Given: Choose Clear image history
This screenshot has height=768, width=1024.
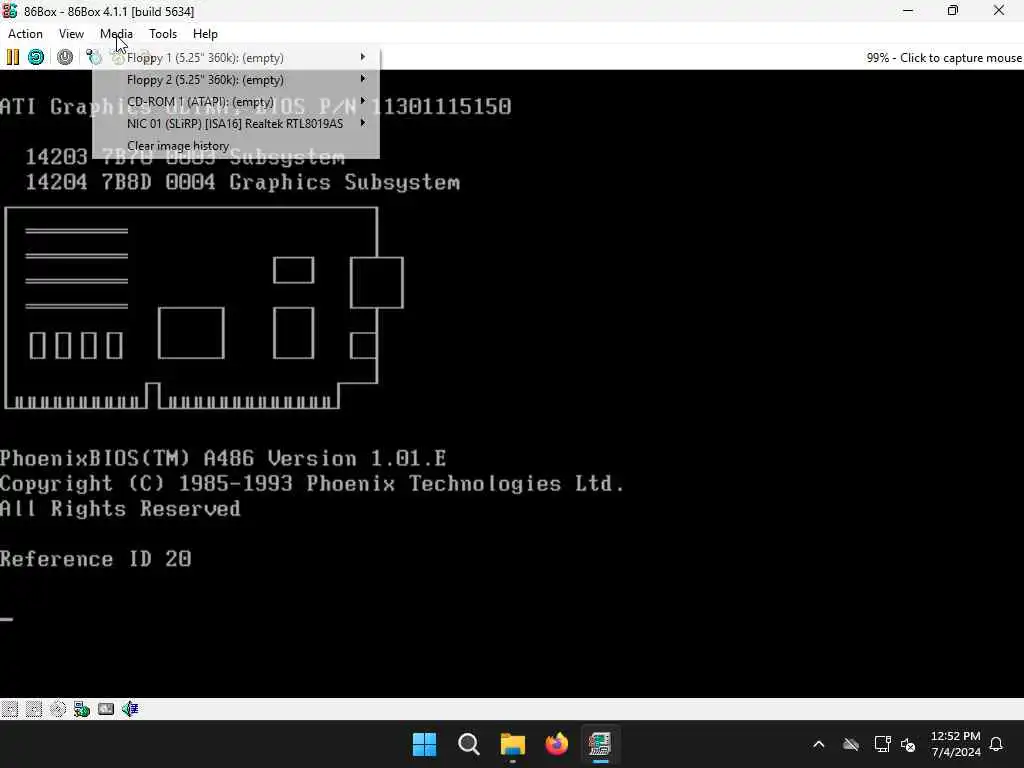Looking at the screenshot, I should (236, 146).
